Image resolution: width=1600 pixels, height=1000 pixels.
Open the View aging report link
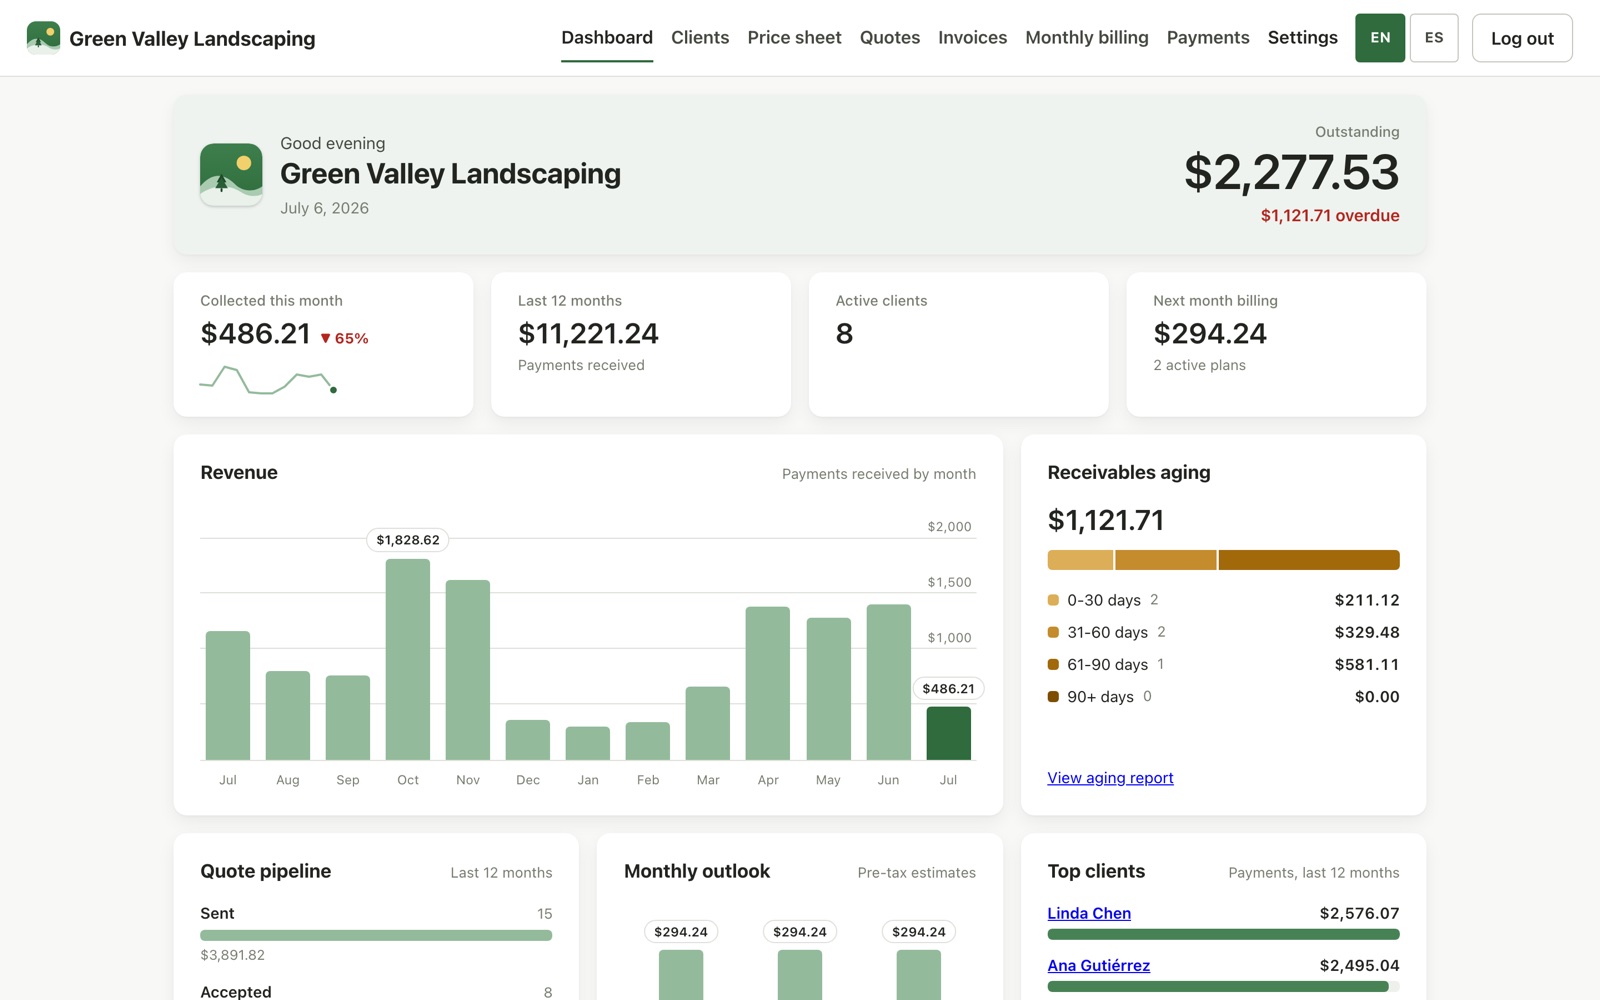click(x=1110, y=778)
